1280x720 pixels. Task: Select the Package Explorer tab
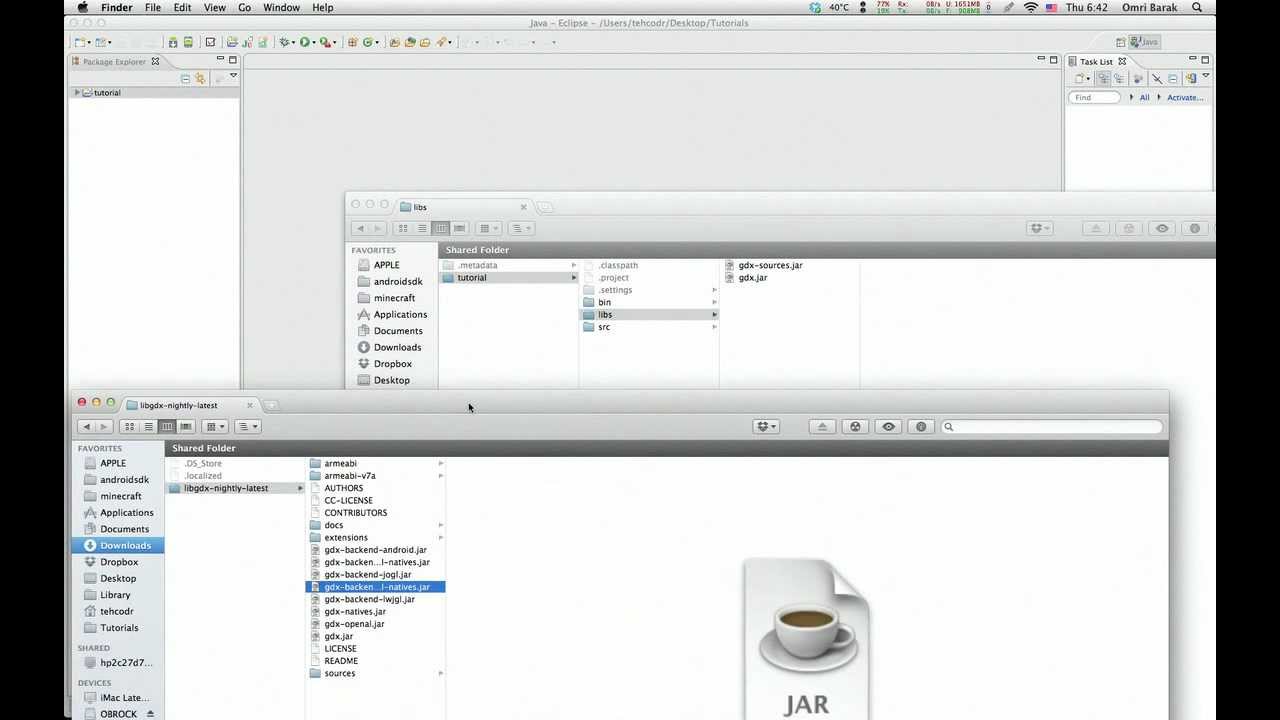(114, 61)
